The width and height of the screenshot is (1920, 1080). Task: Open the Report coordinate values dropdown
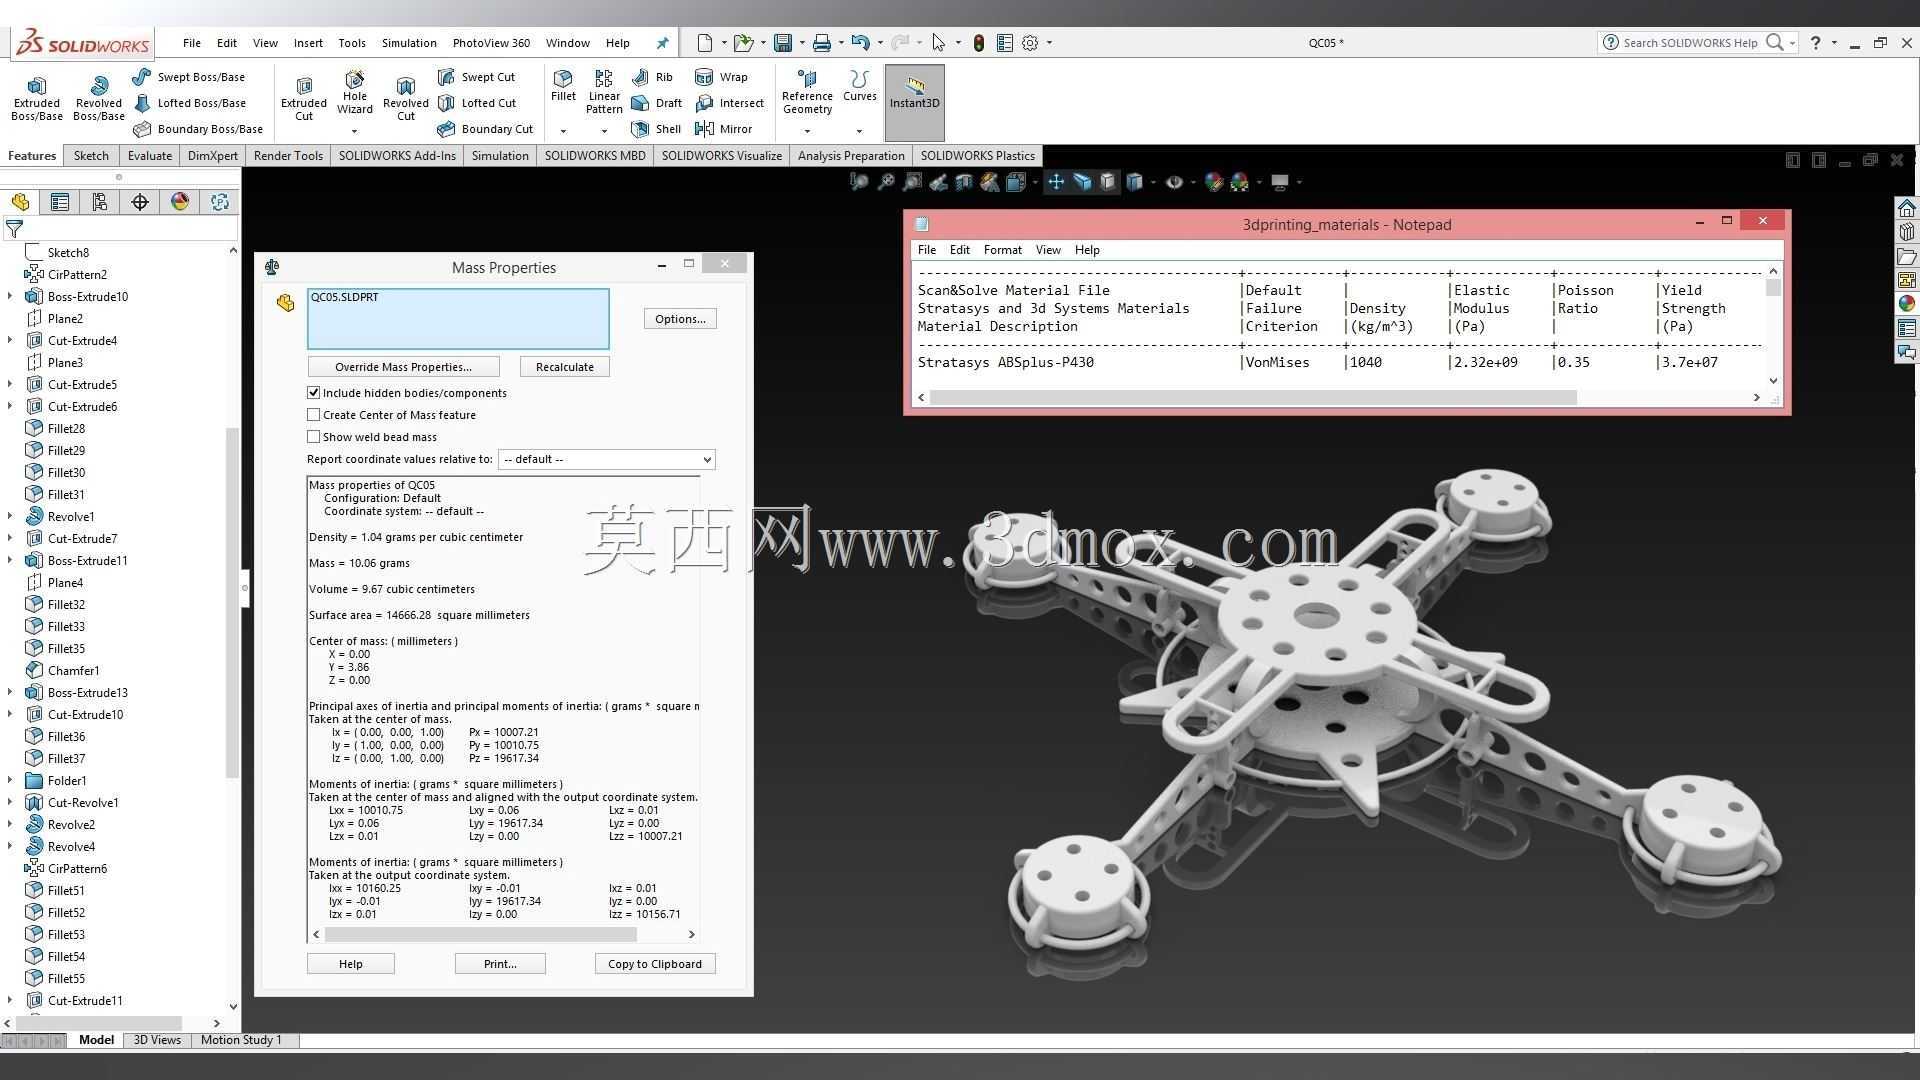point(607,459)
